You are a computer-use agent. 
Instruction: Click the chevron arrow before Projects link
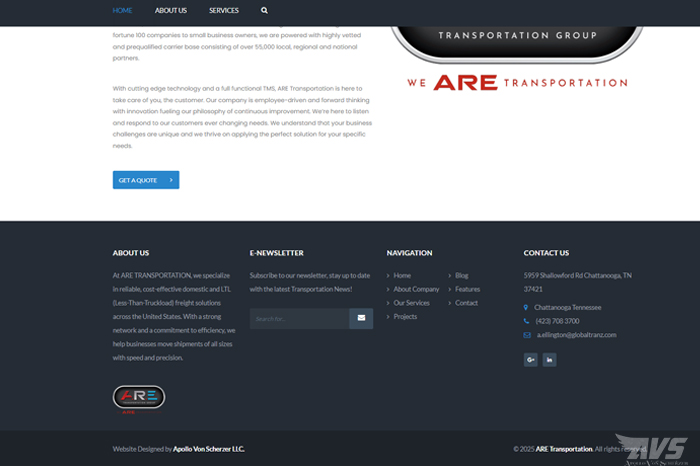[388, 317]
